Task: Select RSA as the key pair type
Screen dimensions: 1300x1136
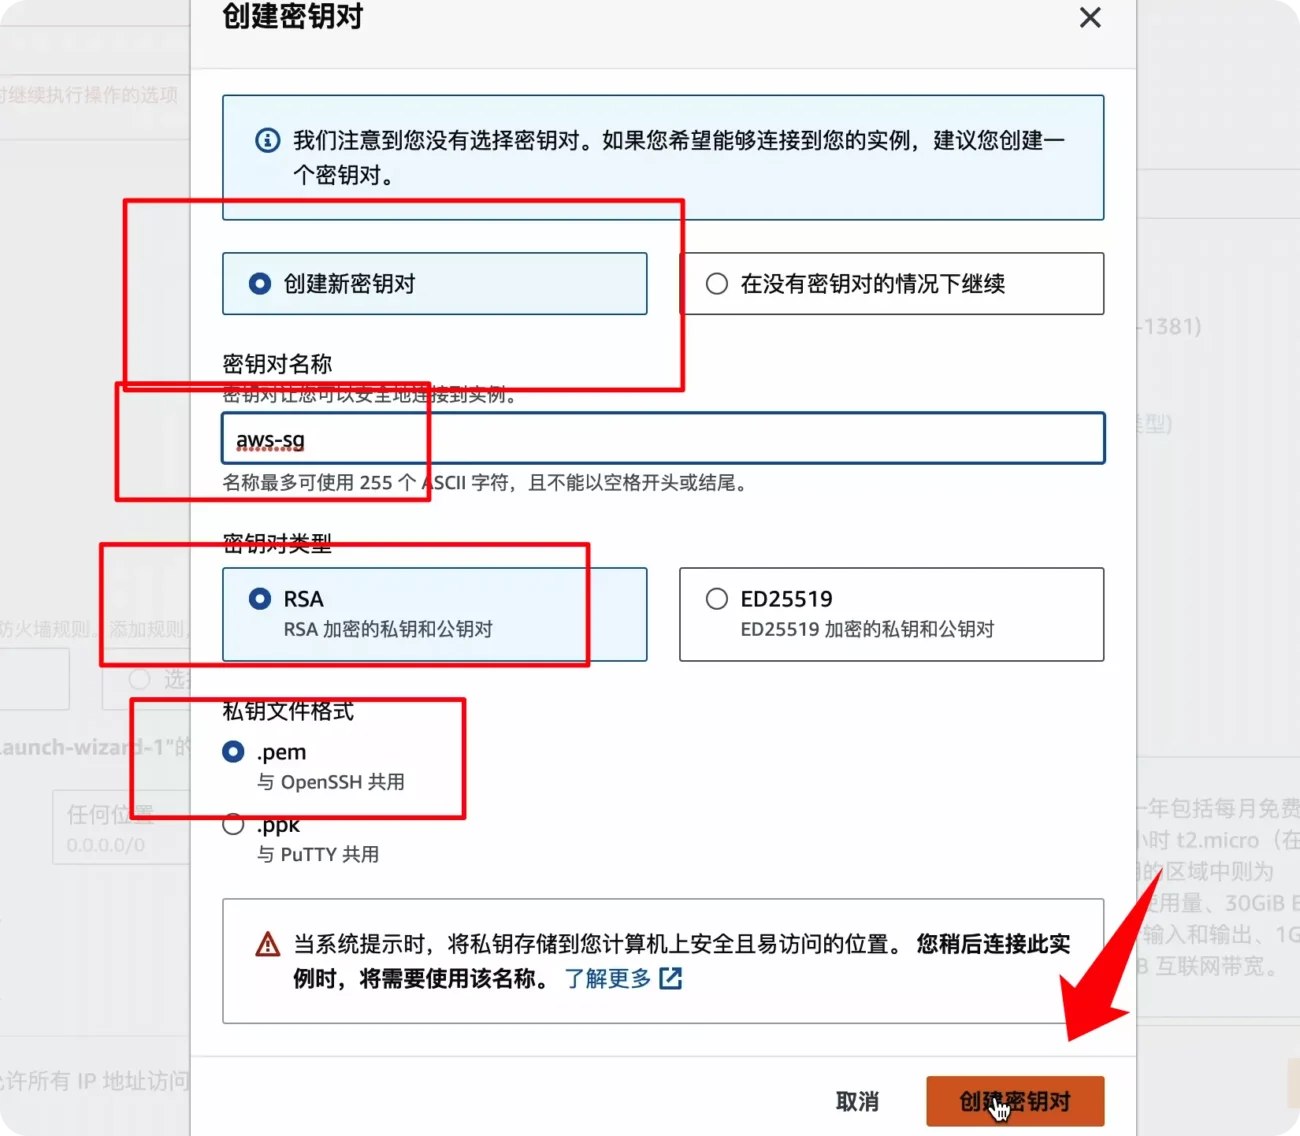Action: 400,613
